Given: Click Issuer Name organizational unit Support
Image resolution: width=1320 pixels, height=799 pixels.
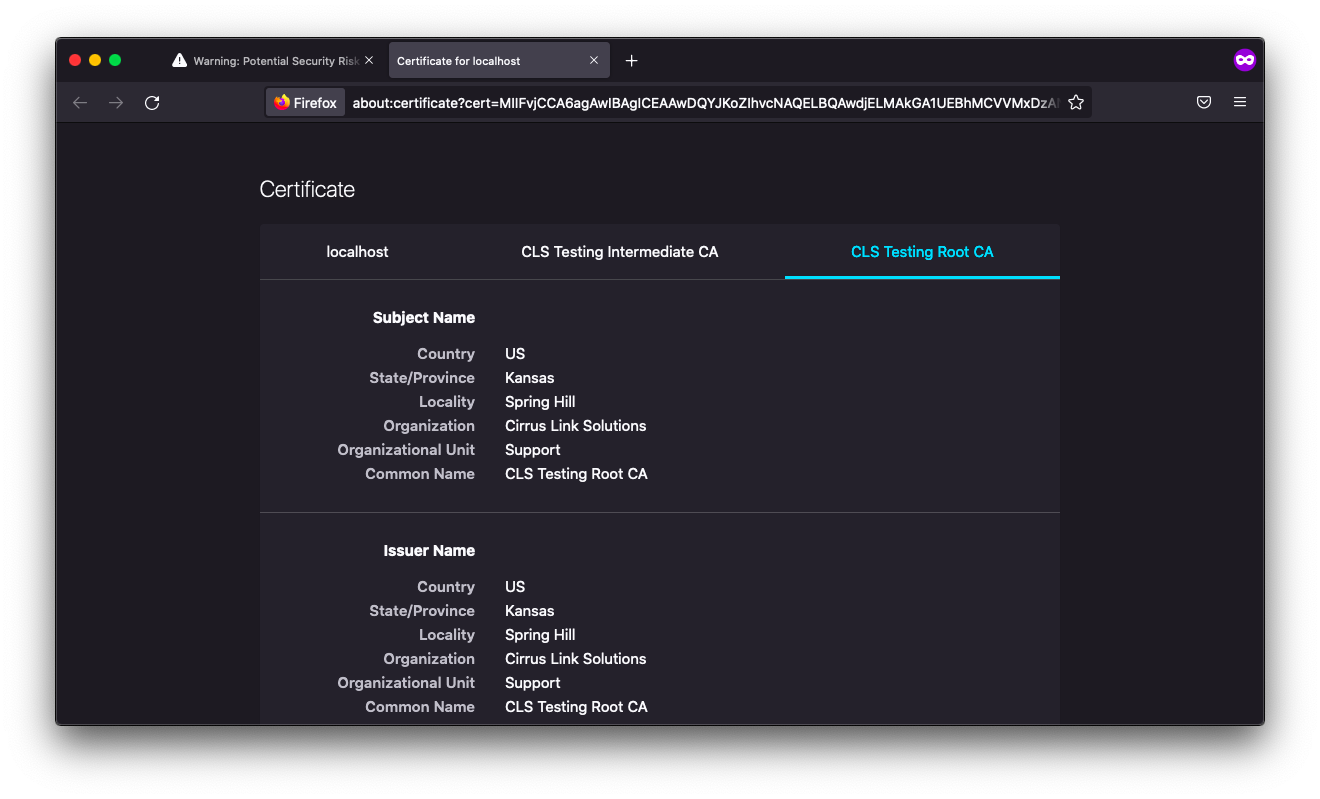Looking at the screenshot, I should tap(532, 683).
